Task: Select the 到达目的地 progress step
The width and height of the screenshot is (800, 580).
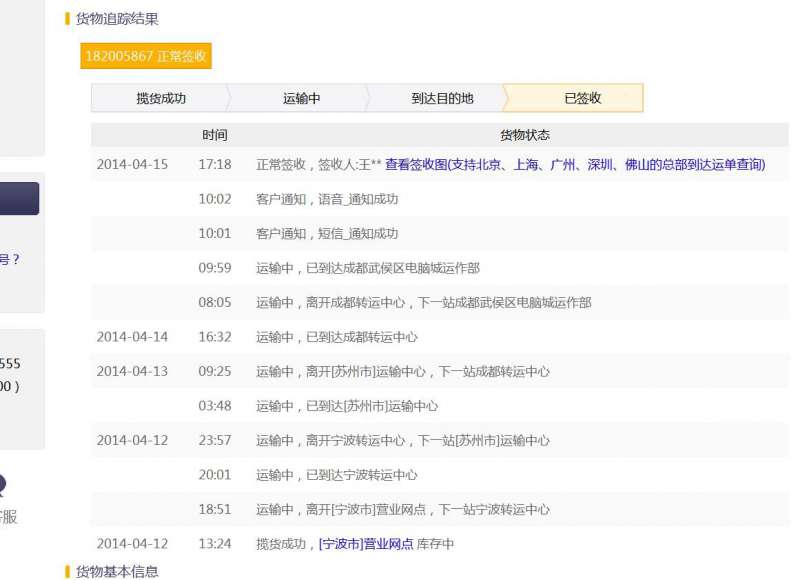Action: tap(442, 98)
